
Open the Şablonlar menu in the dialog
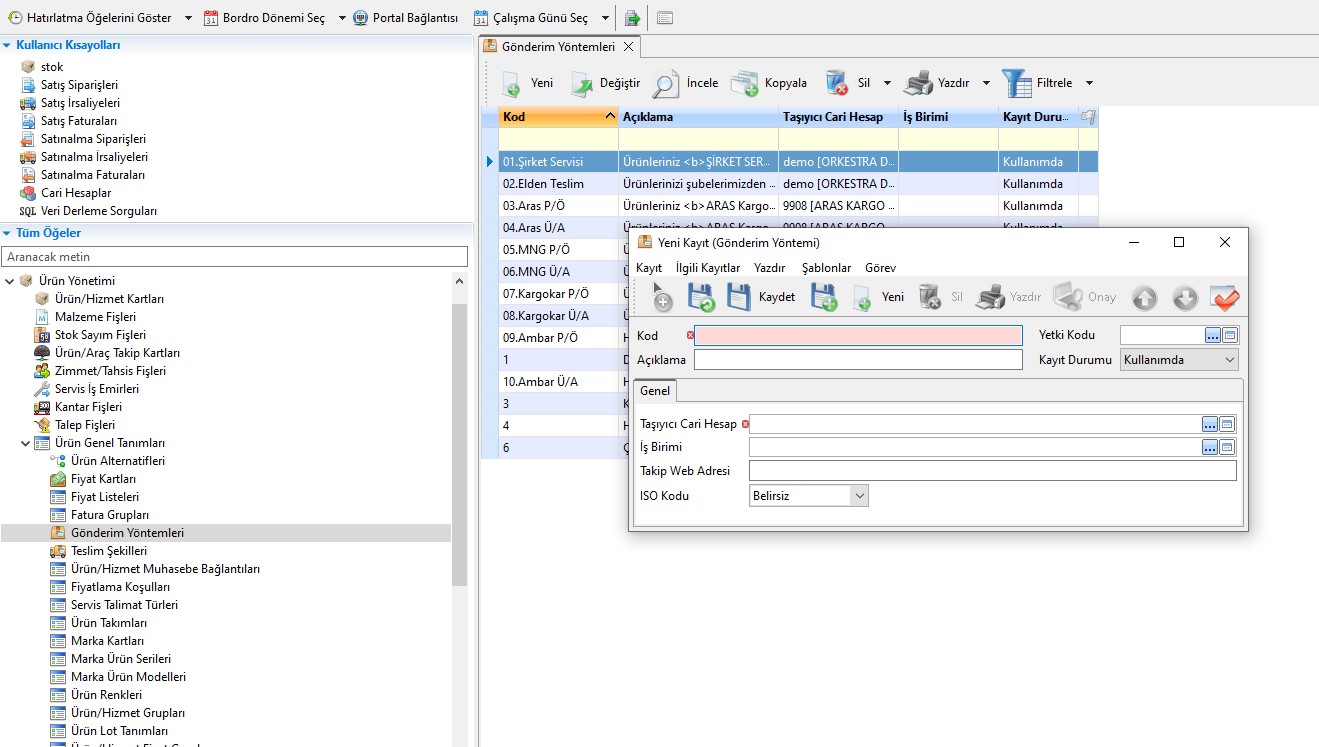826,268
